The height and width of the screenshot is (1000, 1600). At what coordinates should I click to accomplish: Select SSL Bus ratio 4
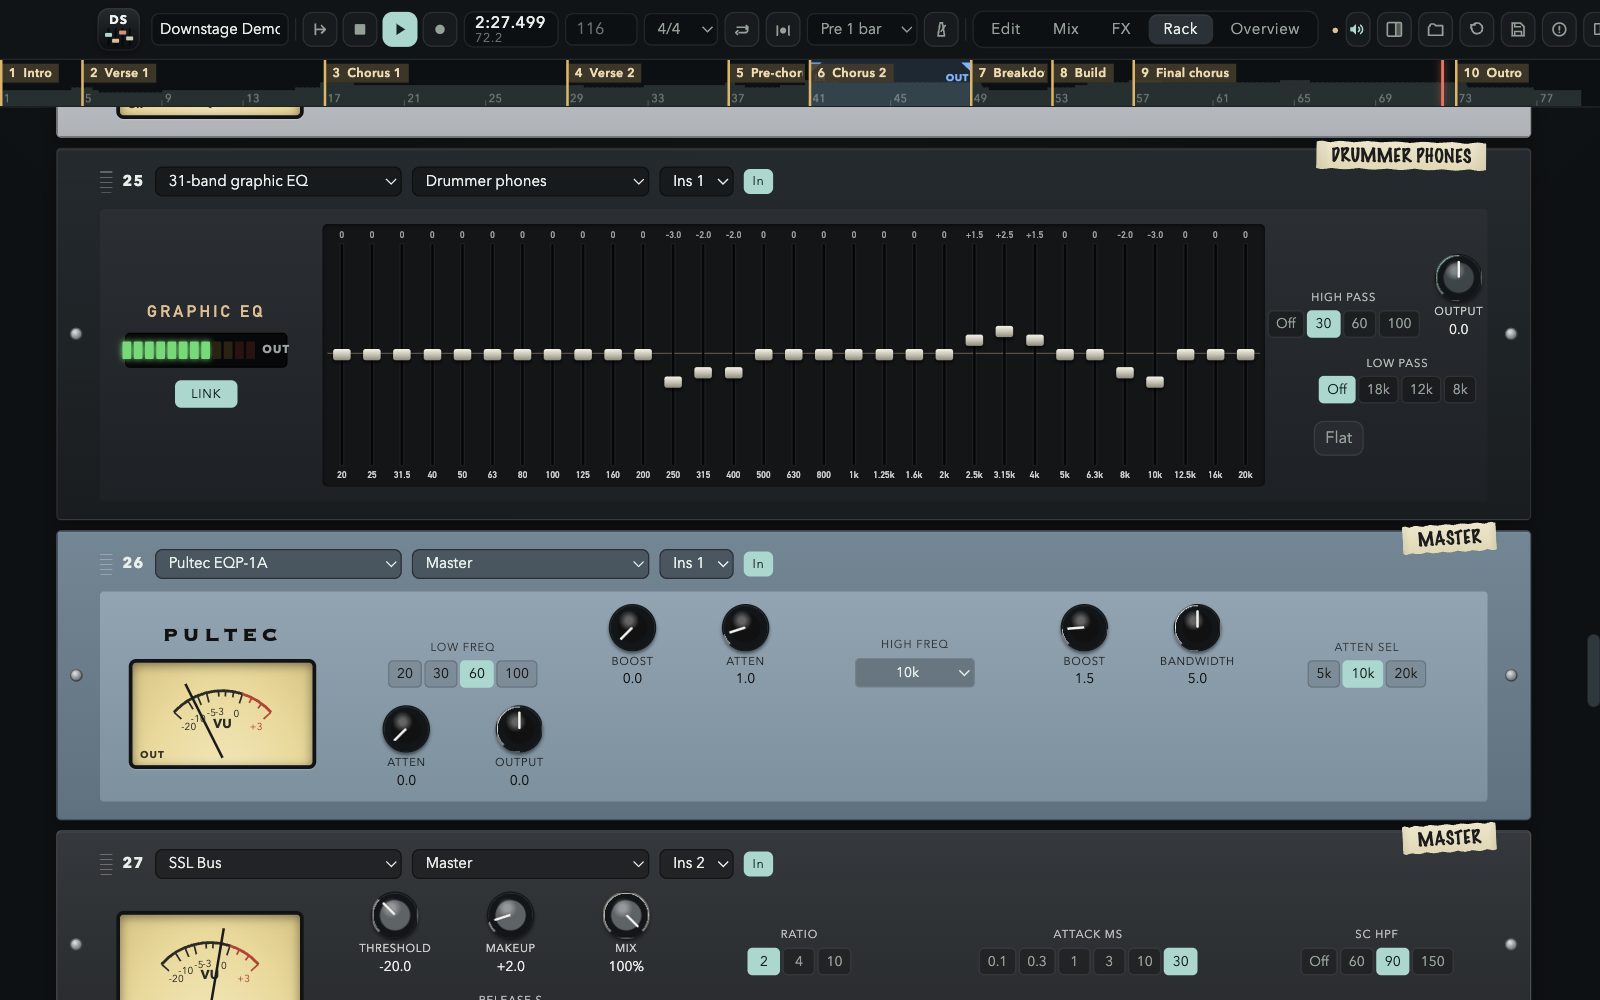click(x=798, y=961)
